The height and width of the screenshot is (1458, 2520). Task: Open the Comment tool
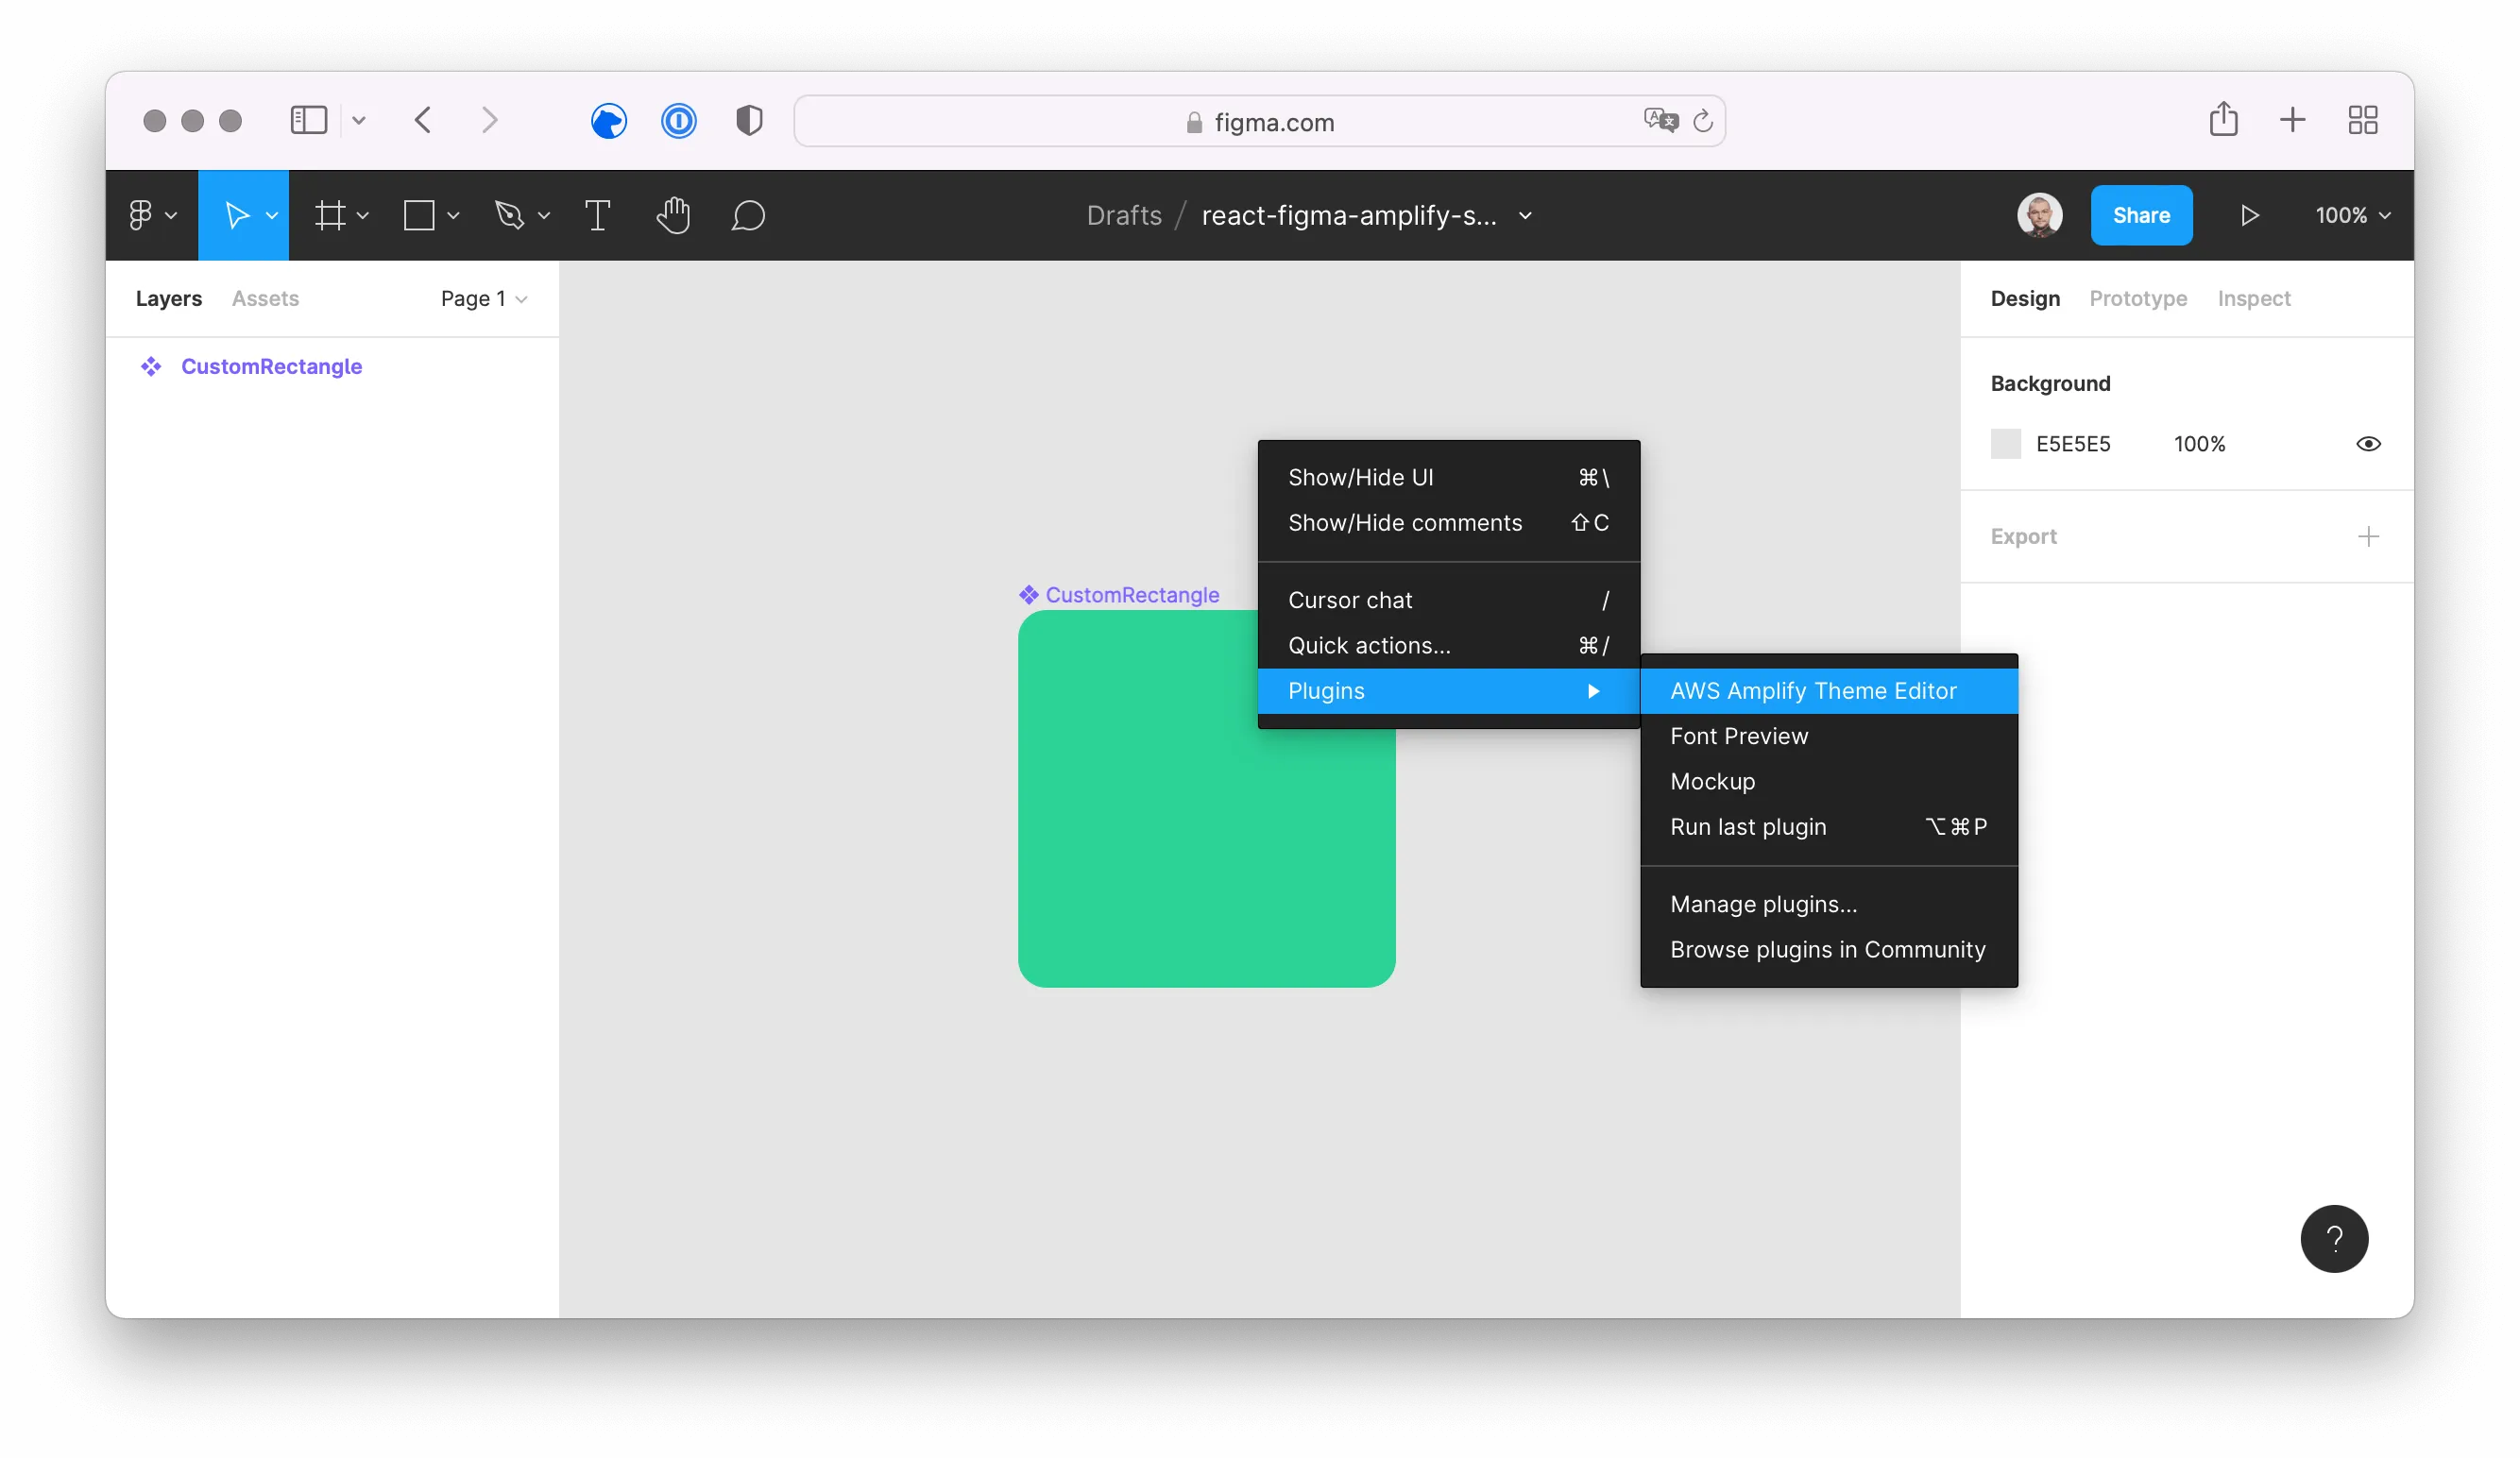[x=748, y=215]
